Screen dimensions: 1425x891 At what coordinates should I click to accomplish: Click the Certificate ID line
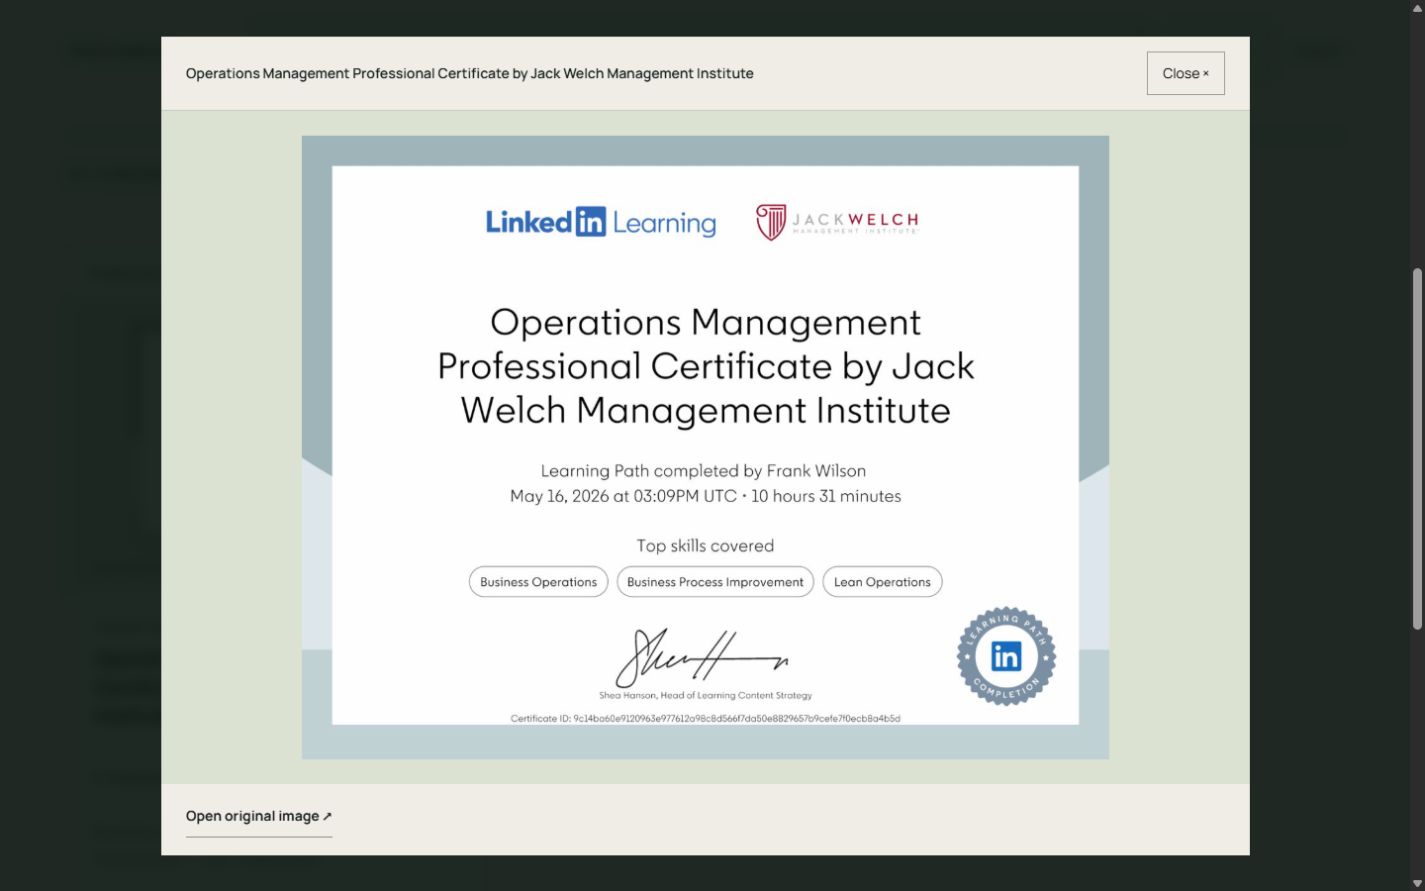705,718
